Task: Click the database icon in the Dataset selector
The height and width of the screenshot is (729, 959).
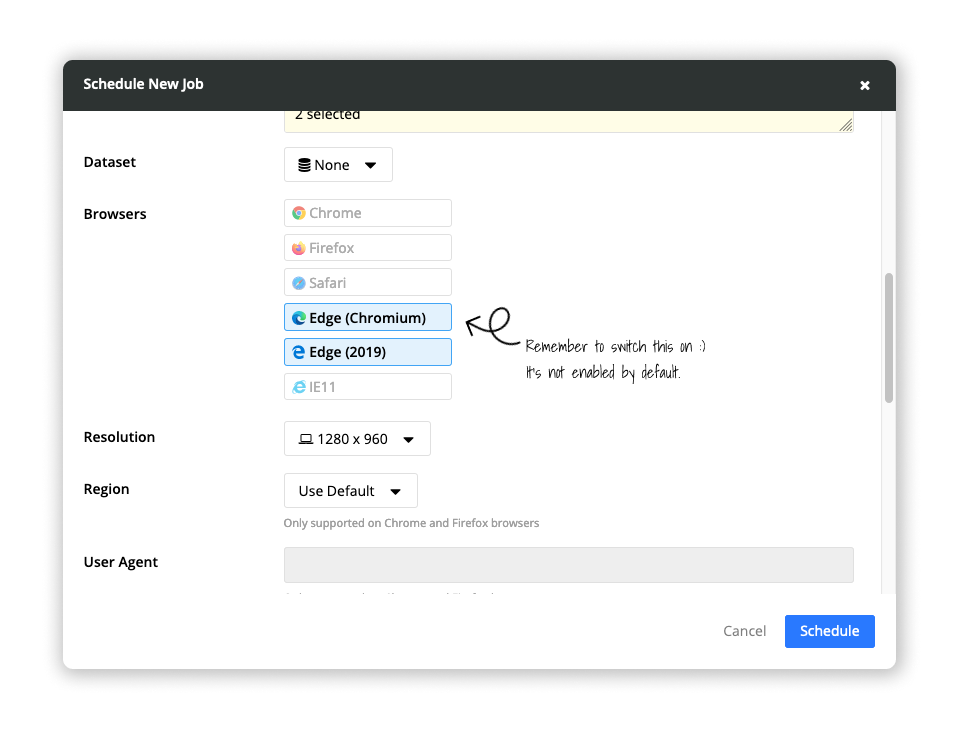Action: coord(304,164)
